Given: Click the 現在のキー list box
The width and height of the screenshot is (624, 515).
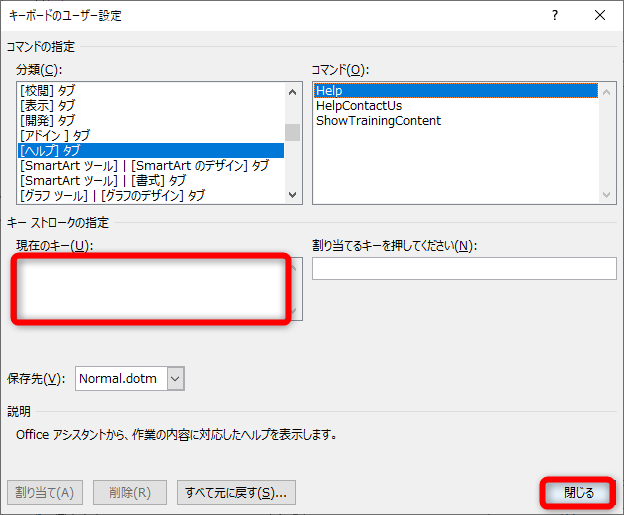Looking at the screenshot, I should pyautogui.click(x=159, y=289).
